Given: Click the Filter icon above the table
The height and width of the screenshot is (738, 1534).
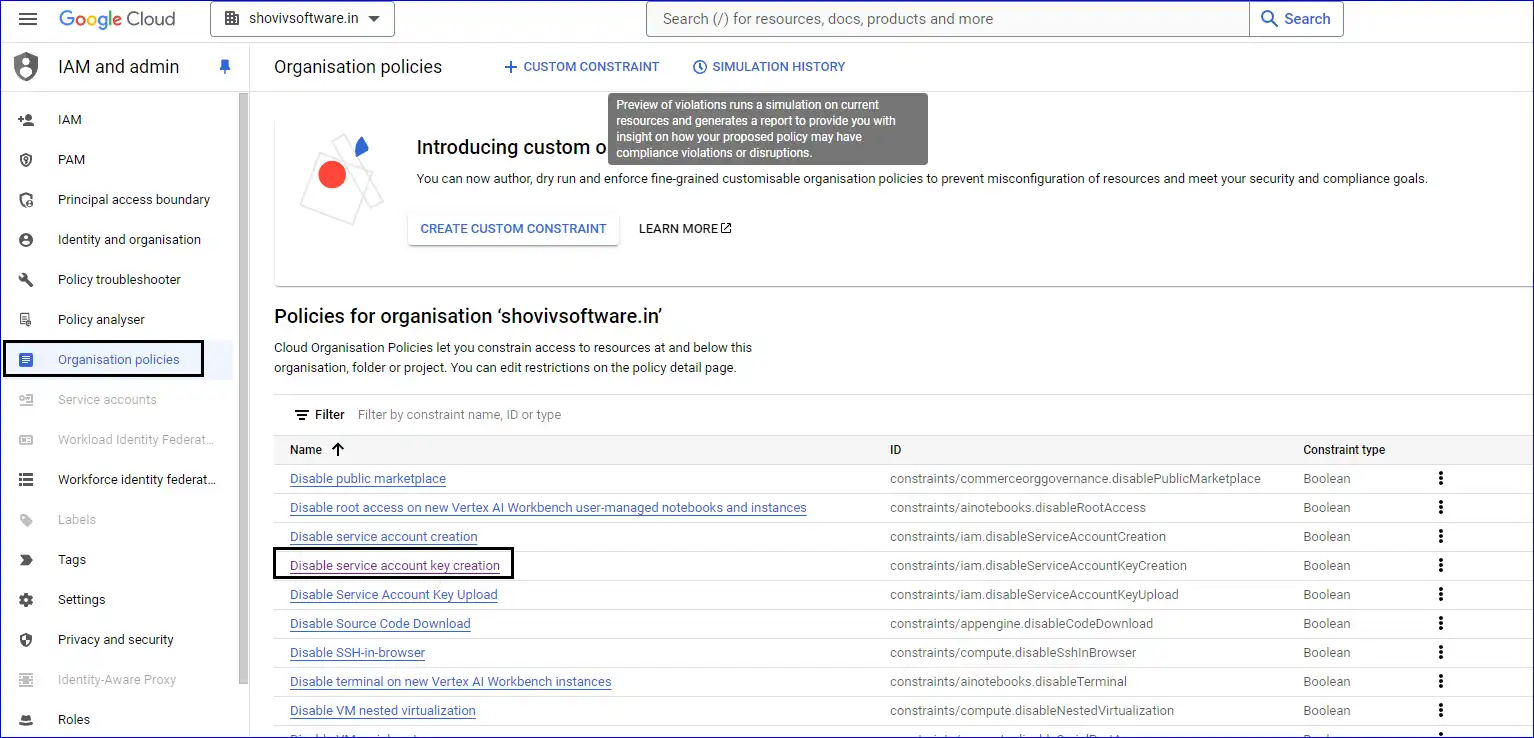Looking at the screenshot, I should pyautogui.click(x=302, y=415).
